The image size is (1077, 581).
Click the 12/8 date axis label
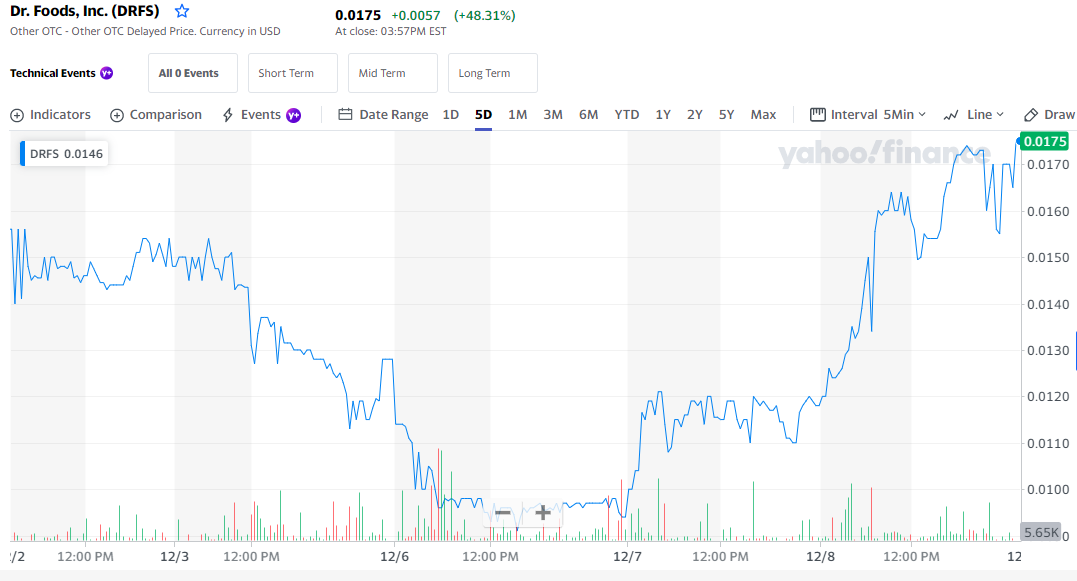pos(820,556)
